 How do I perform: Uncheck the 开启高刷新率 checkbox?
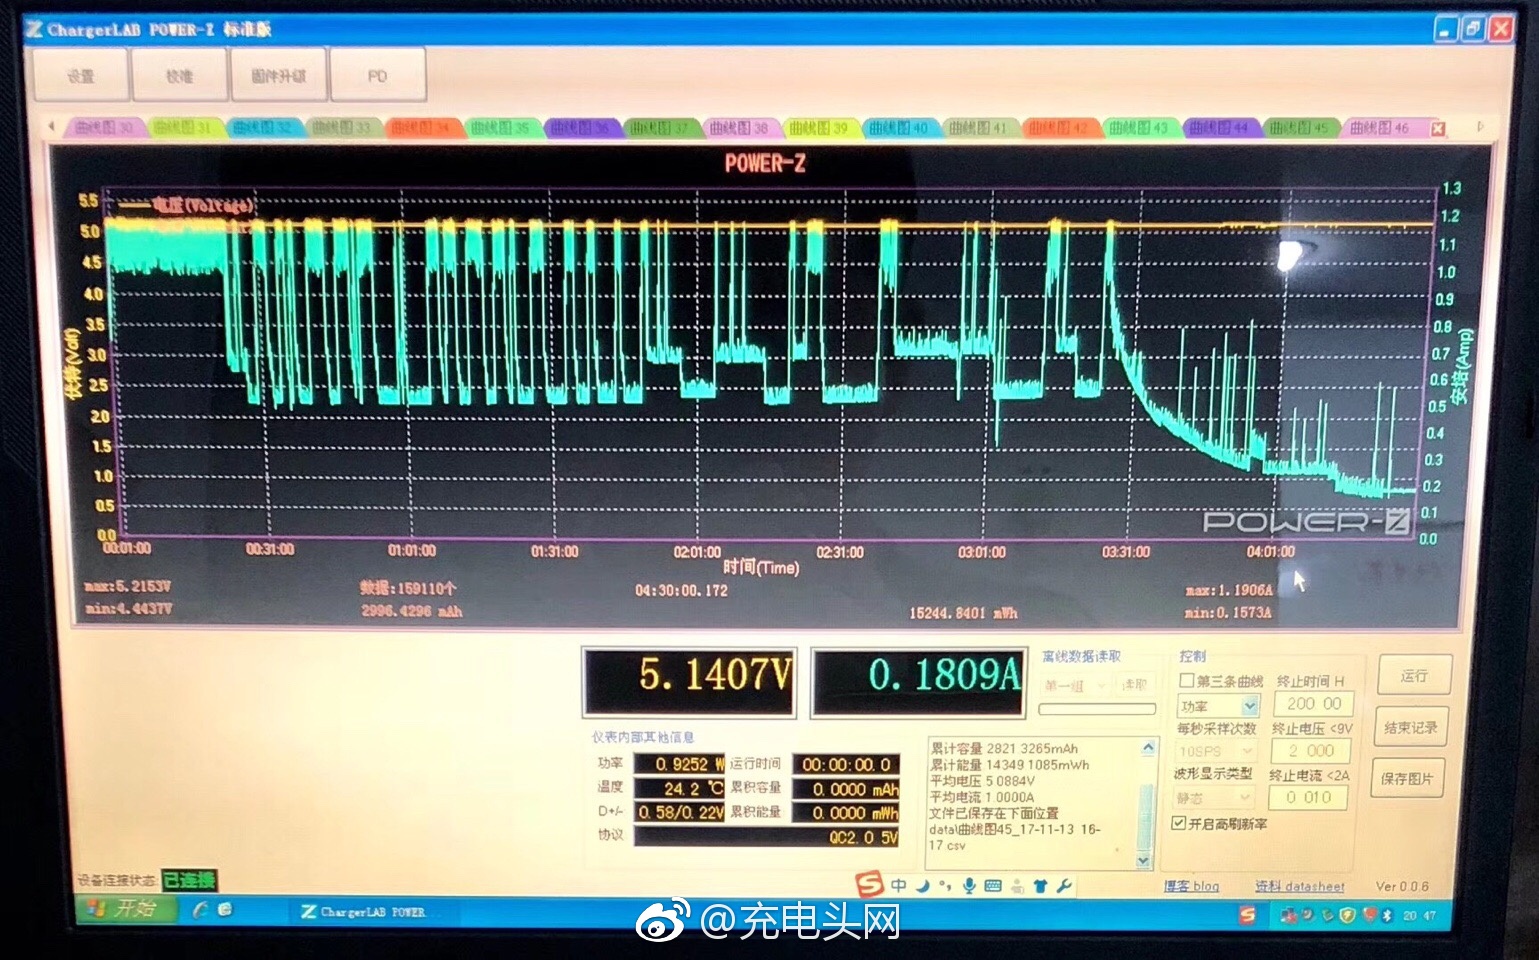[x=1179, y=823]
